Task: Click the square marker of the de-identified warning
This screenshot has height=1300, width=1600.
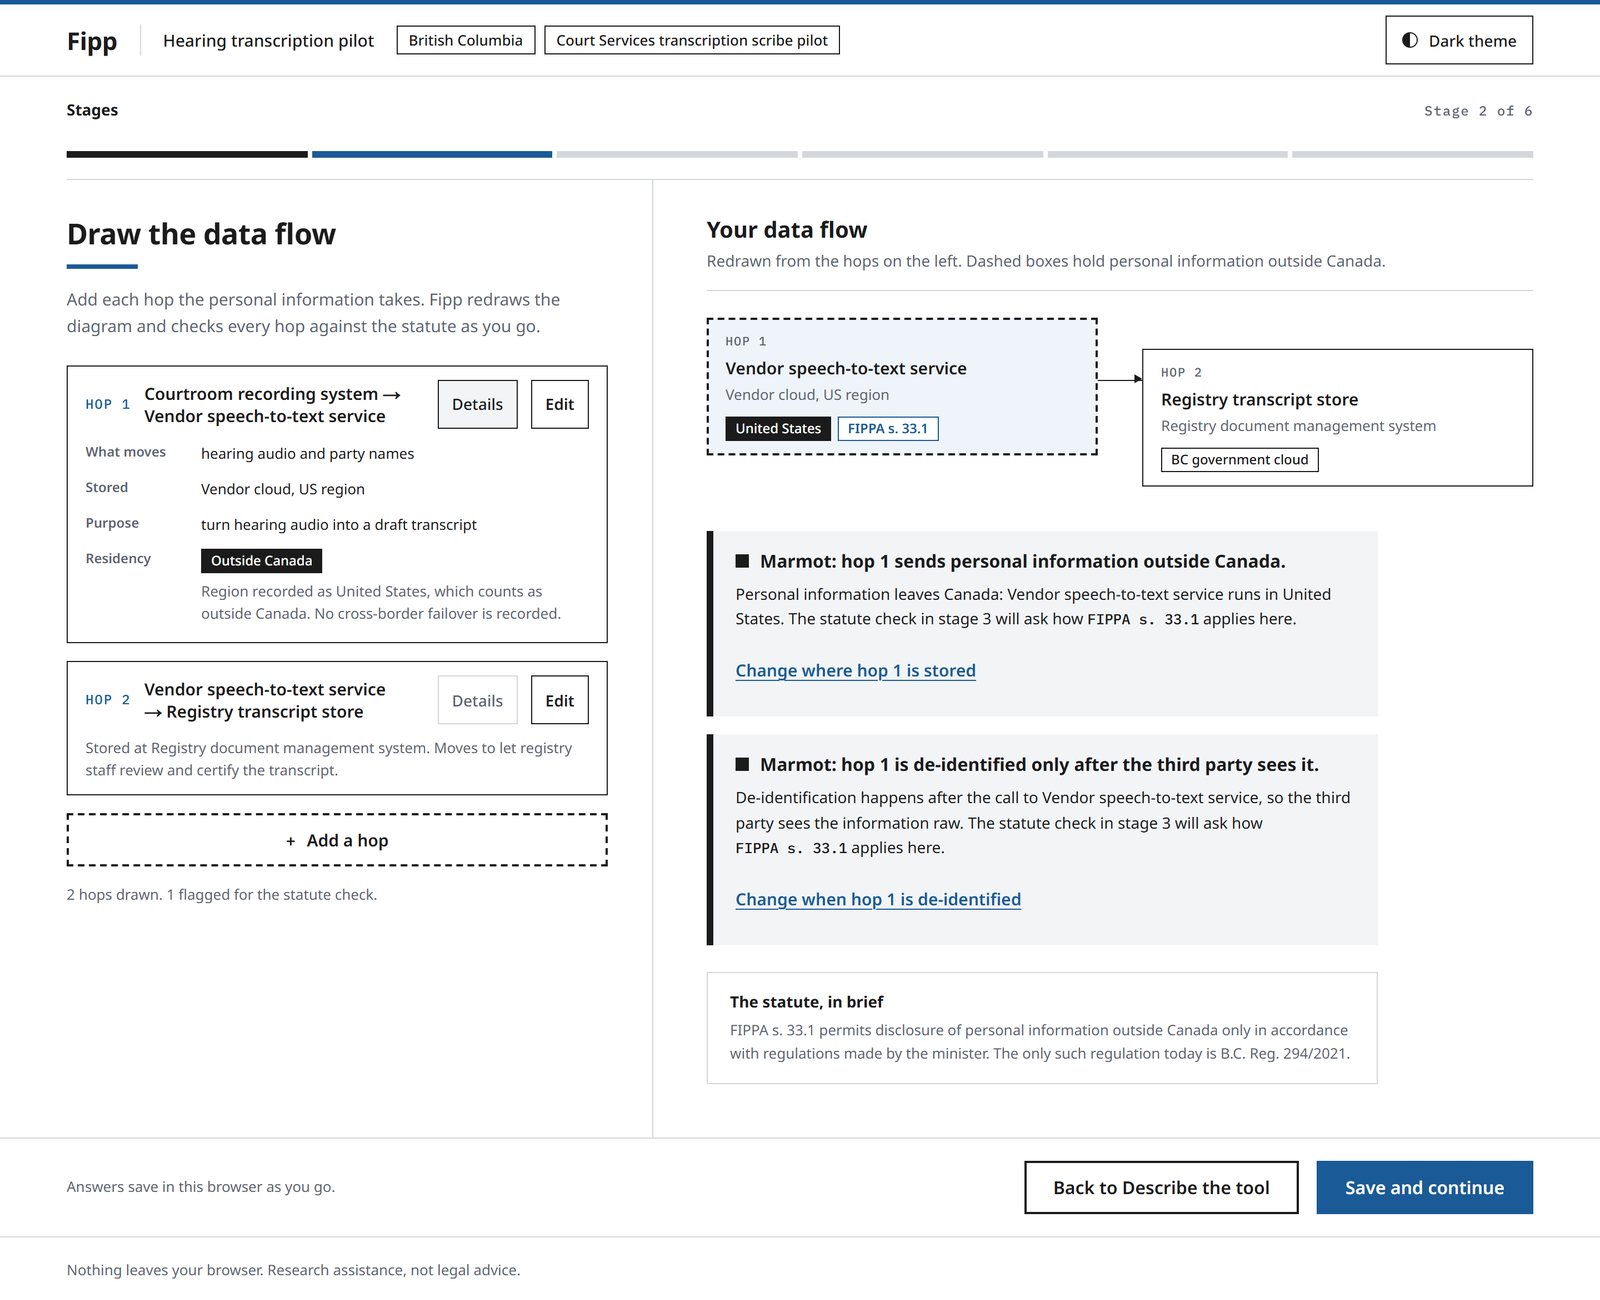Action: coord(742,764)
